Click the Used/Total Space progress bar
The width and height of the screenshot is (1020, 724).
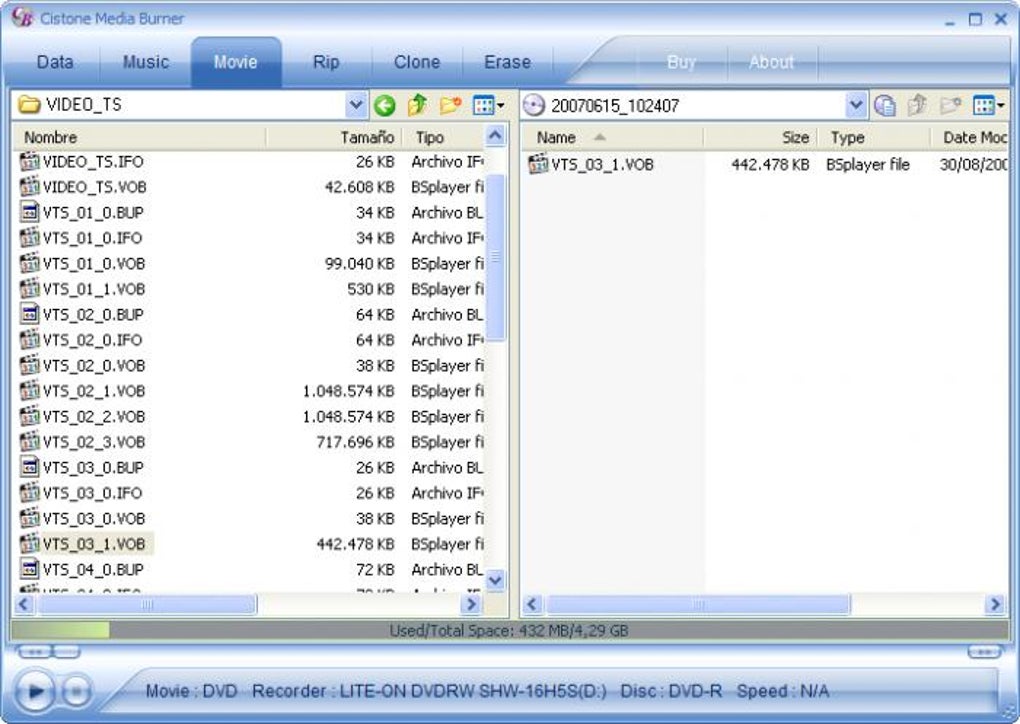point(510,630)
